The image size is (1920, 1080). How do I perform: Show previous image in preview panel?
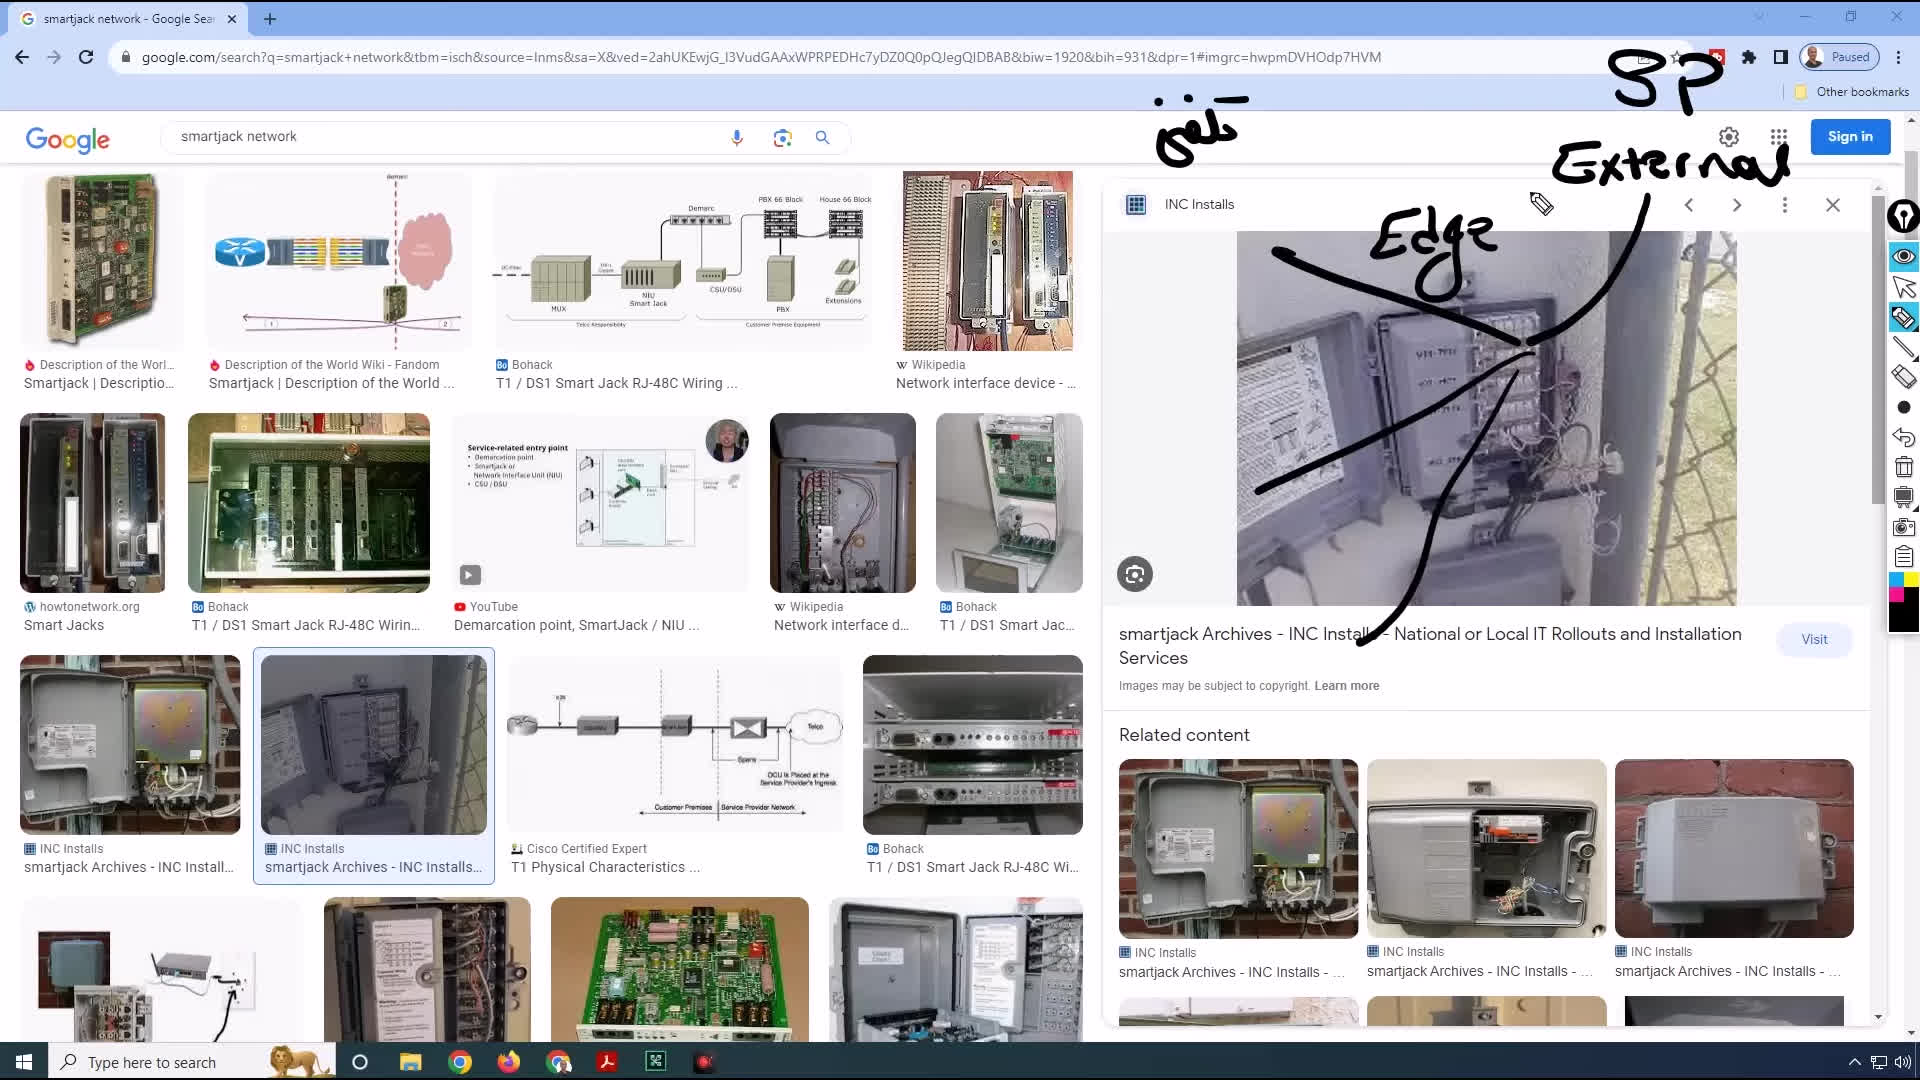tap(1689, 205)
